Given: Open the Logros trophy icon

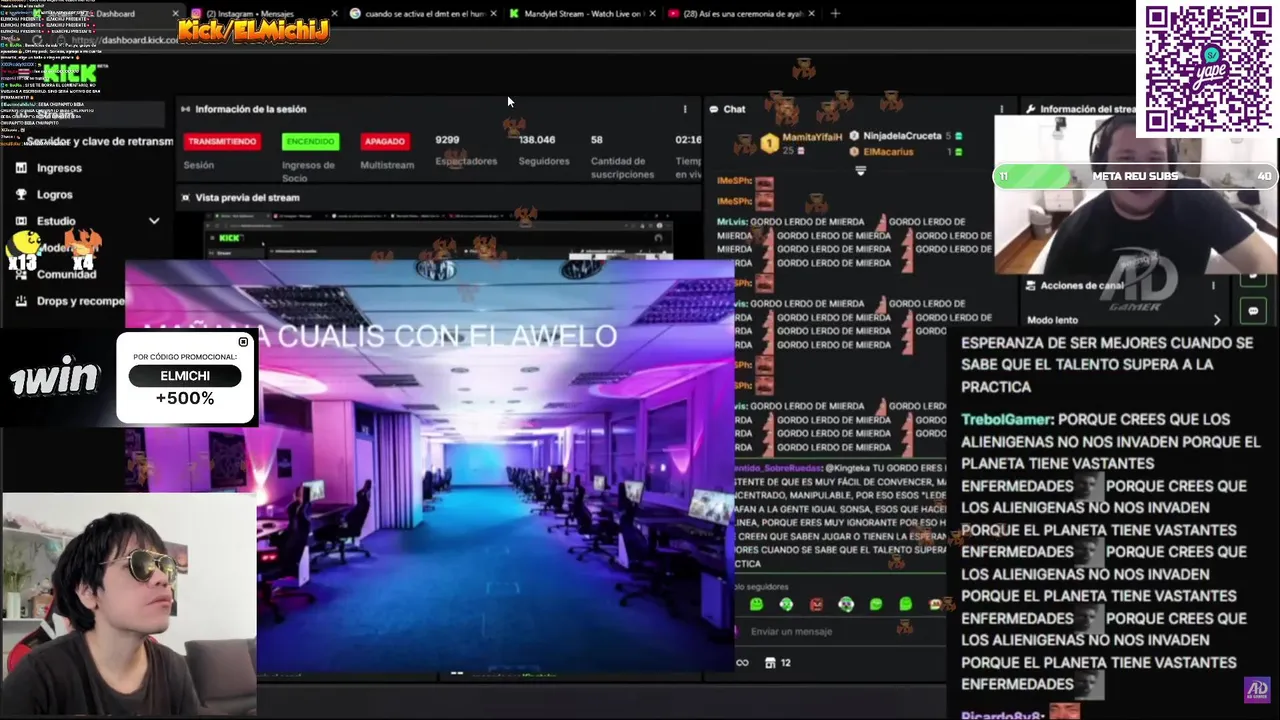Looking at the screenshot, I should [21, 195].
